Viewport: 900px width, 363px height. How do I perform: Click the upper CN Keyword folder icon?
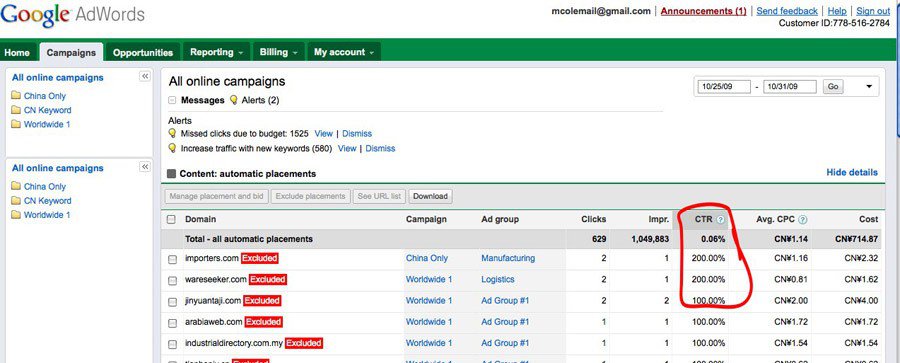pos(16,110)
